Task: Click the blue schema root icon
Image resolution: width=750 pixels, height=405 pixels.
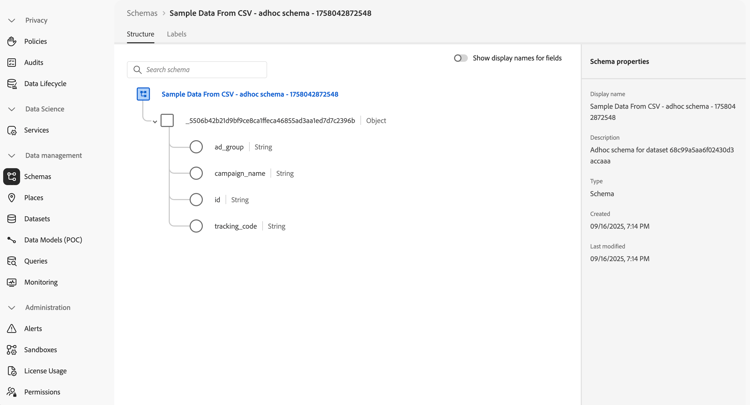Action: click(143, 94)
